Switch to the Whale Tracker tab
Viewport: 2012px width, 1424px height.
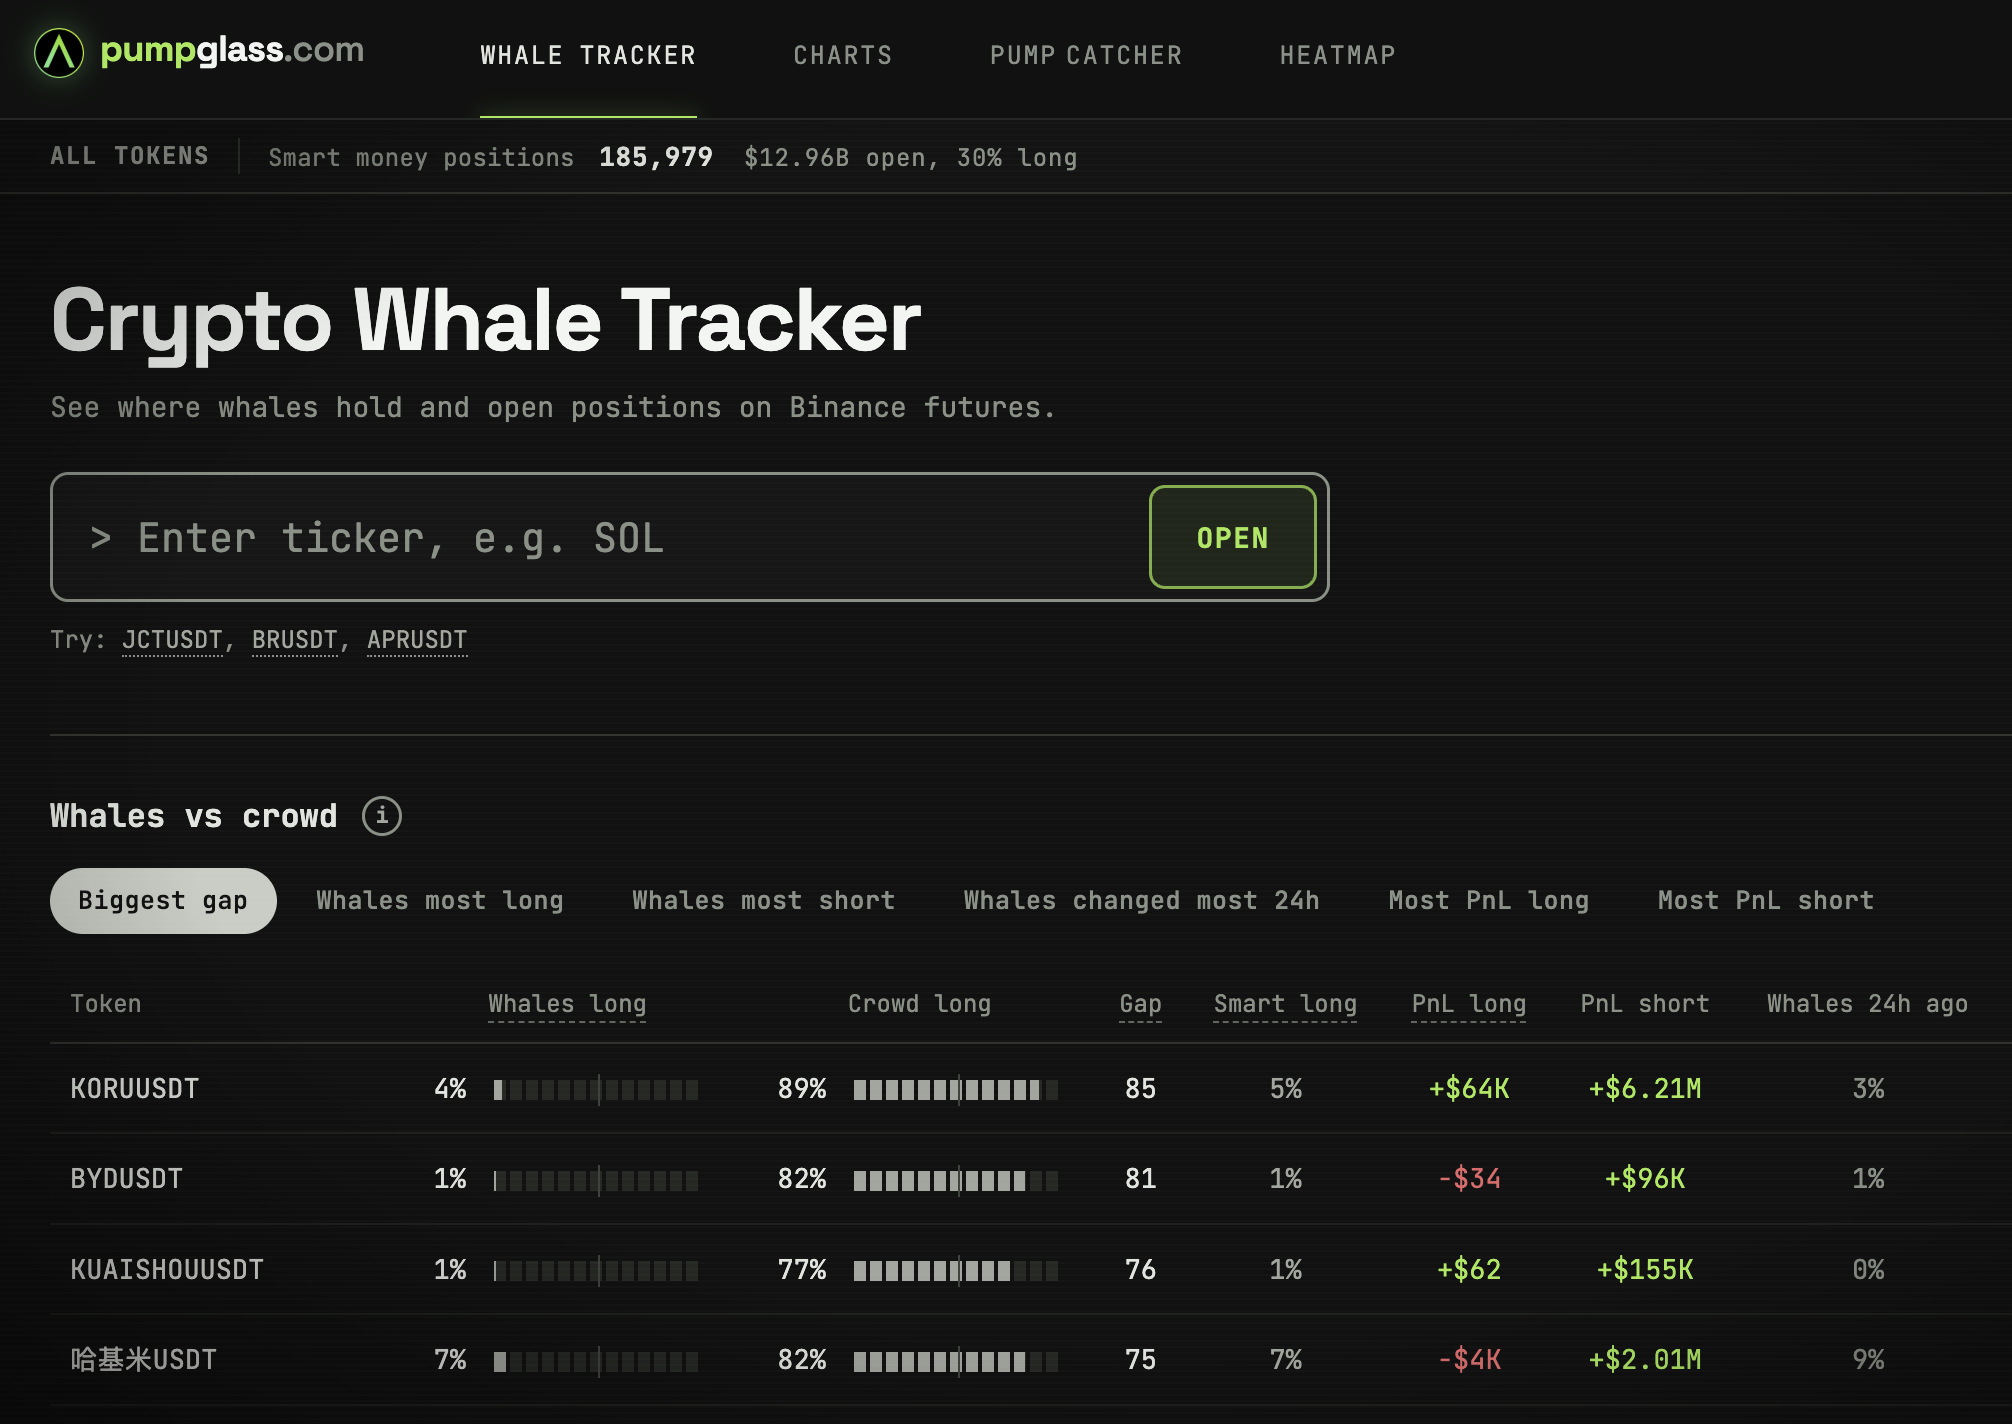[x=588, y=55]
